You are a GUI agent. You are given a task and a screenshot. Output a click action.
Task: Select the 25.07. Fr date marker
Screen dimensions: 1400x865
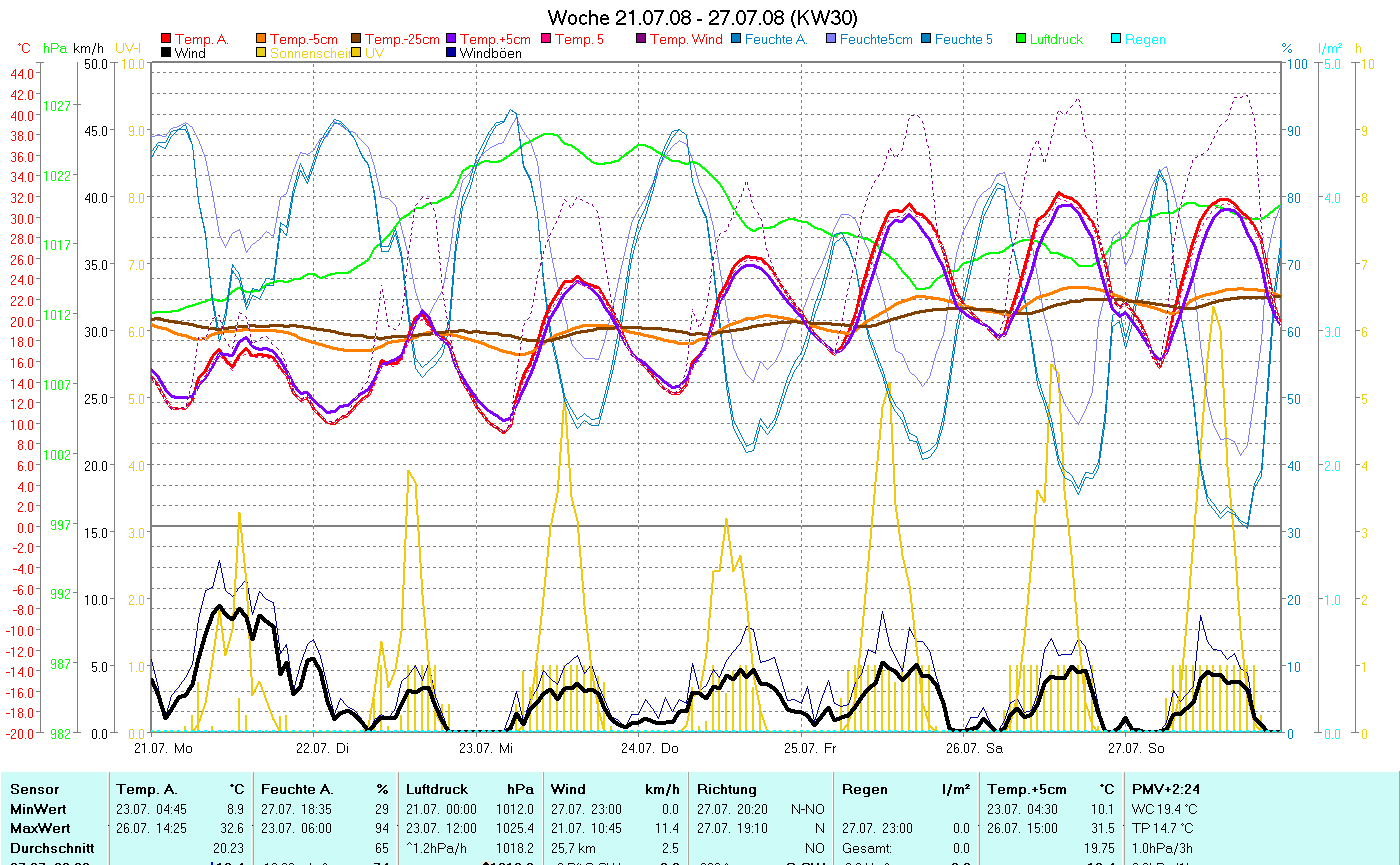pos(809,748)
